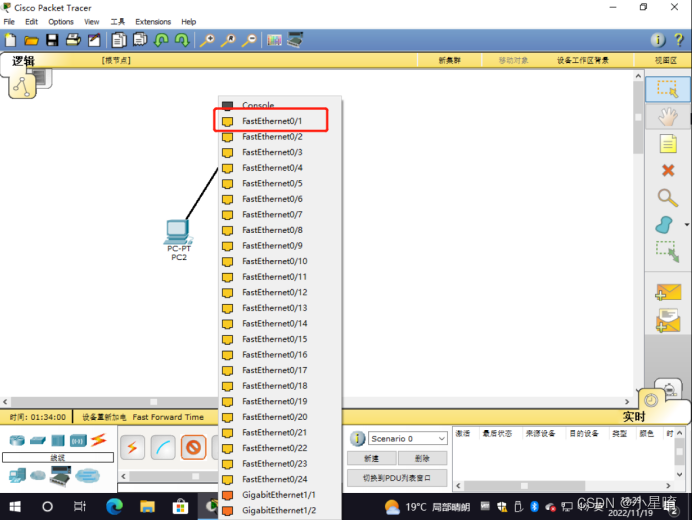Select the Routers device category icon
Screen dimensions: 693x520
pyautogui.click(x=17, y=440)
